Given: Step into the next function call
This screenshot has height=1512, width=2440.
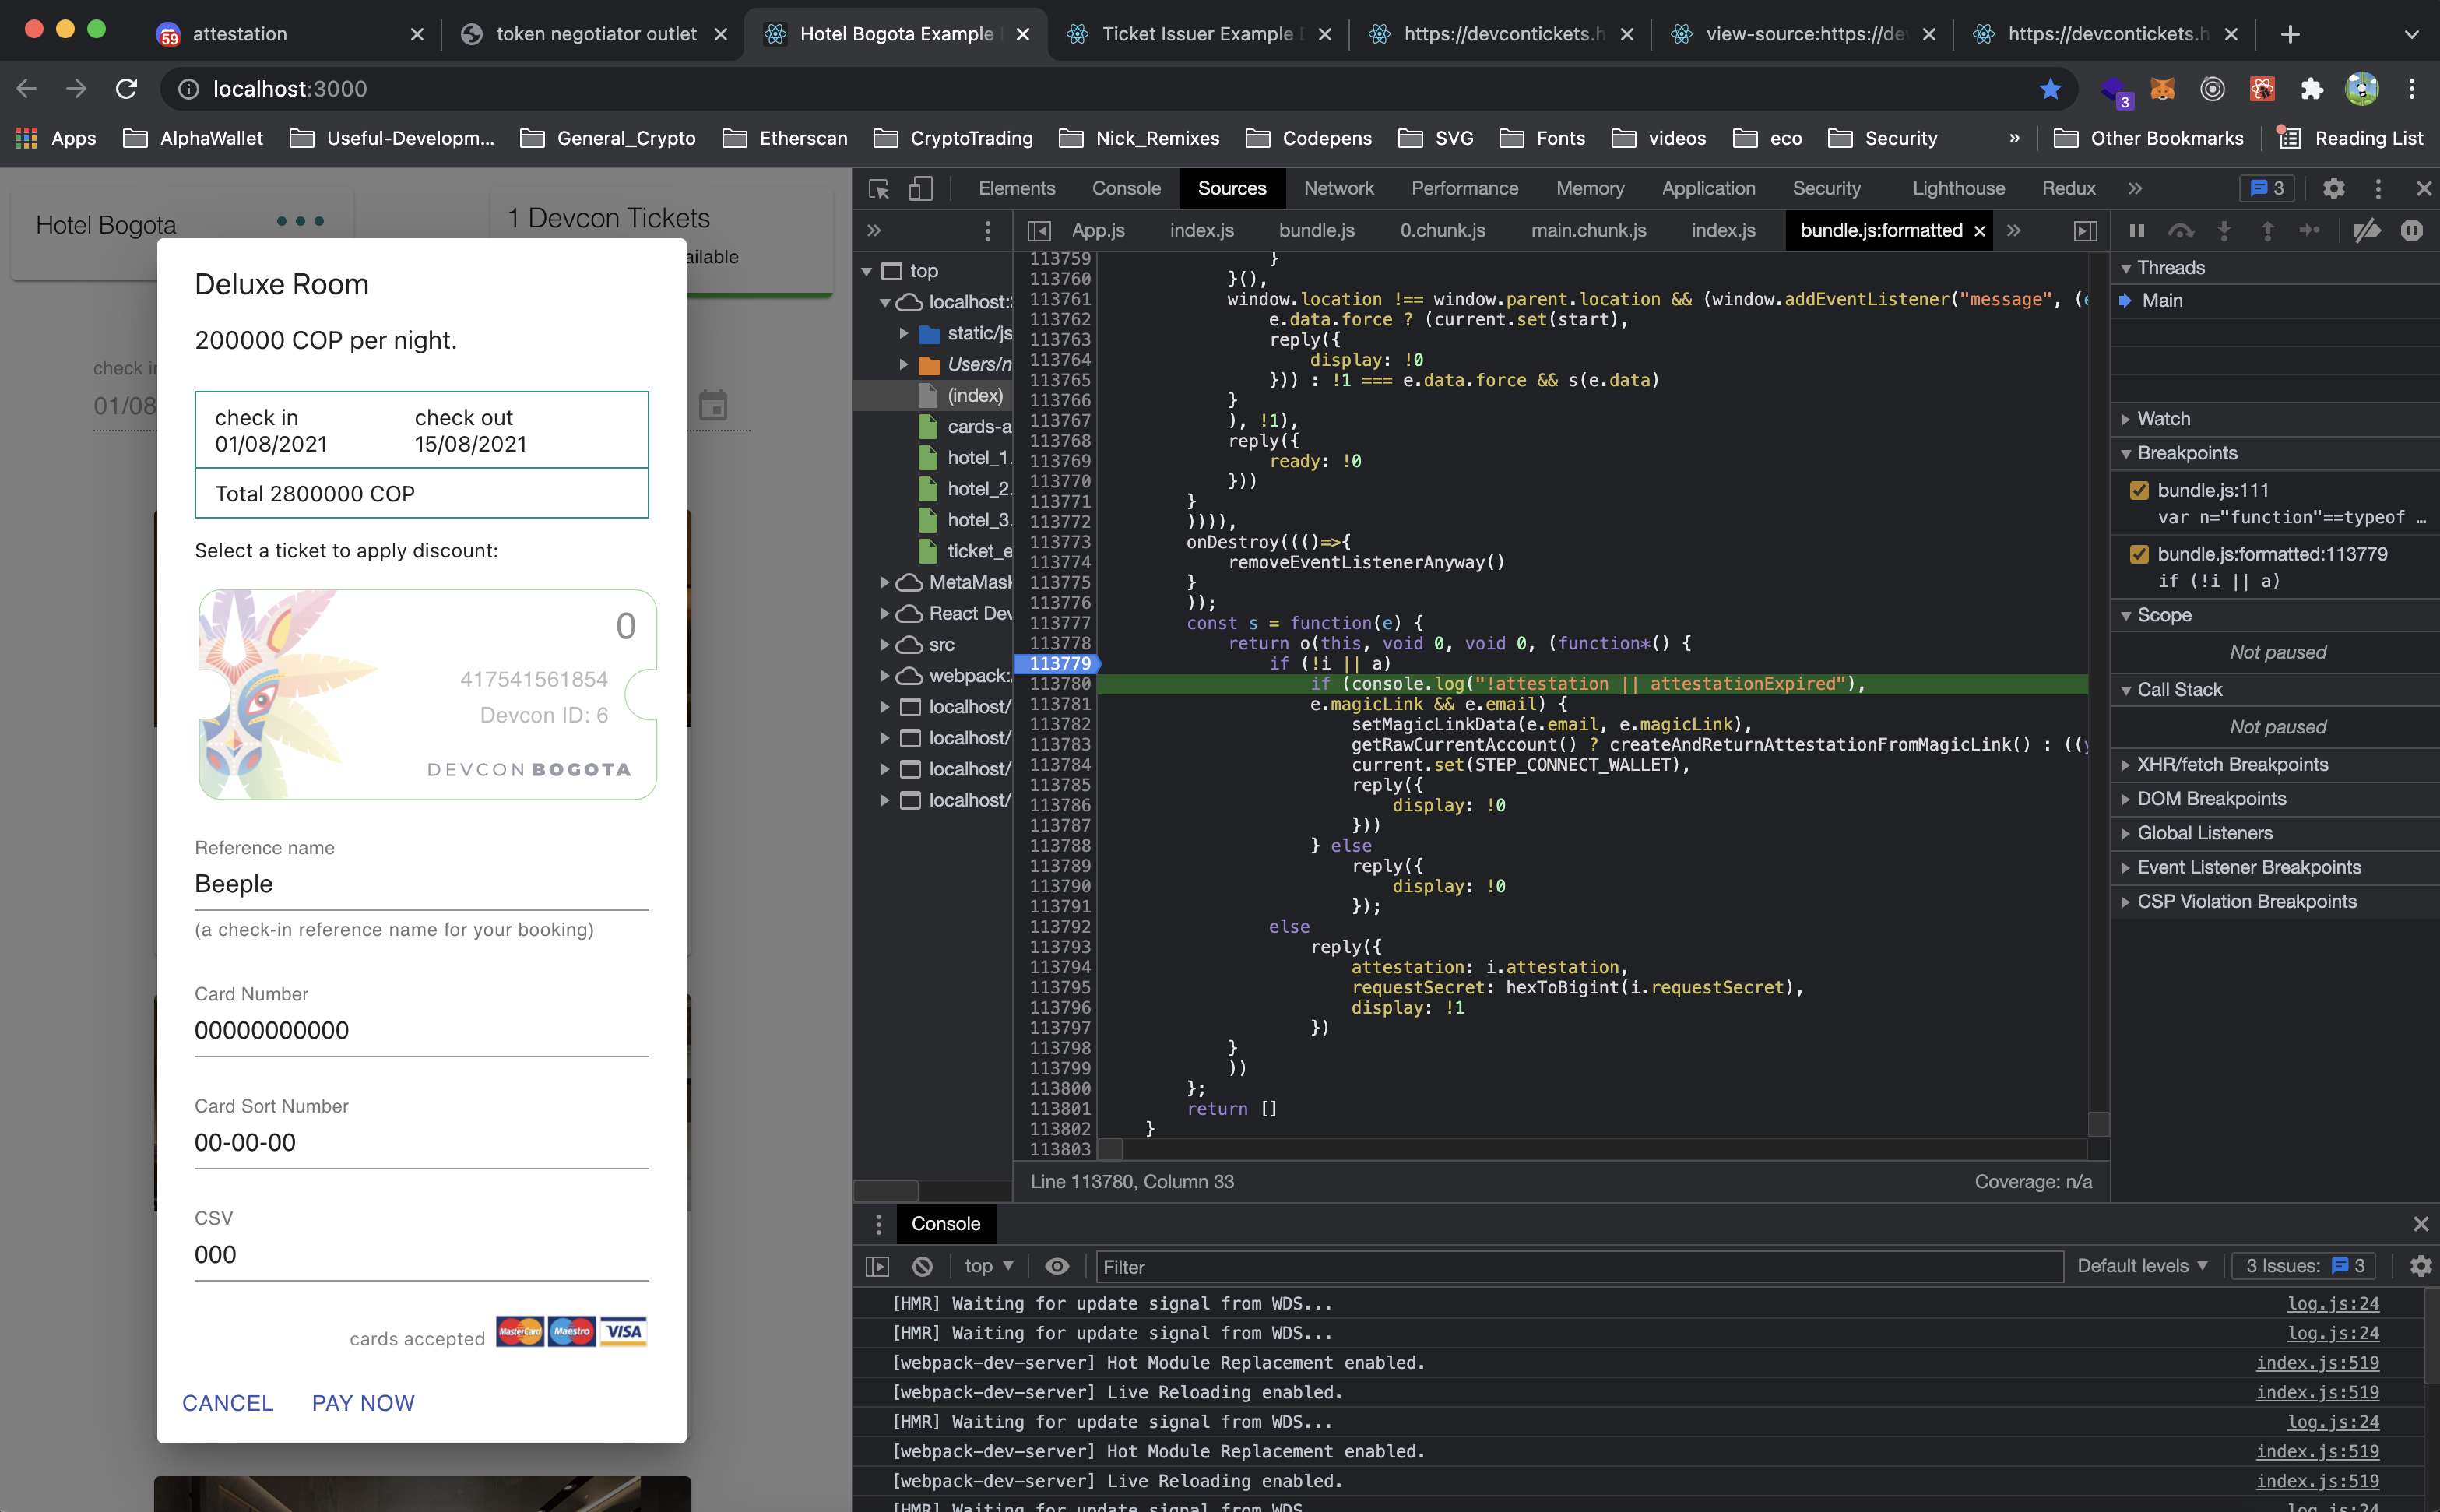Looking at the screenshot, I should click(x=2225, y=230).
